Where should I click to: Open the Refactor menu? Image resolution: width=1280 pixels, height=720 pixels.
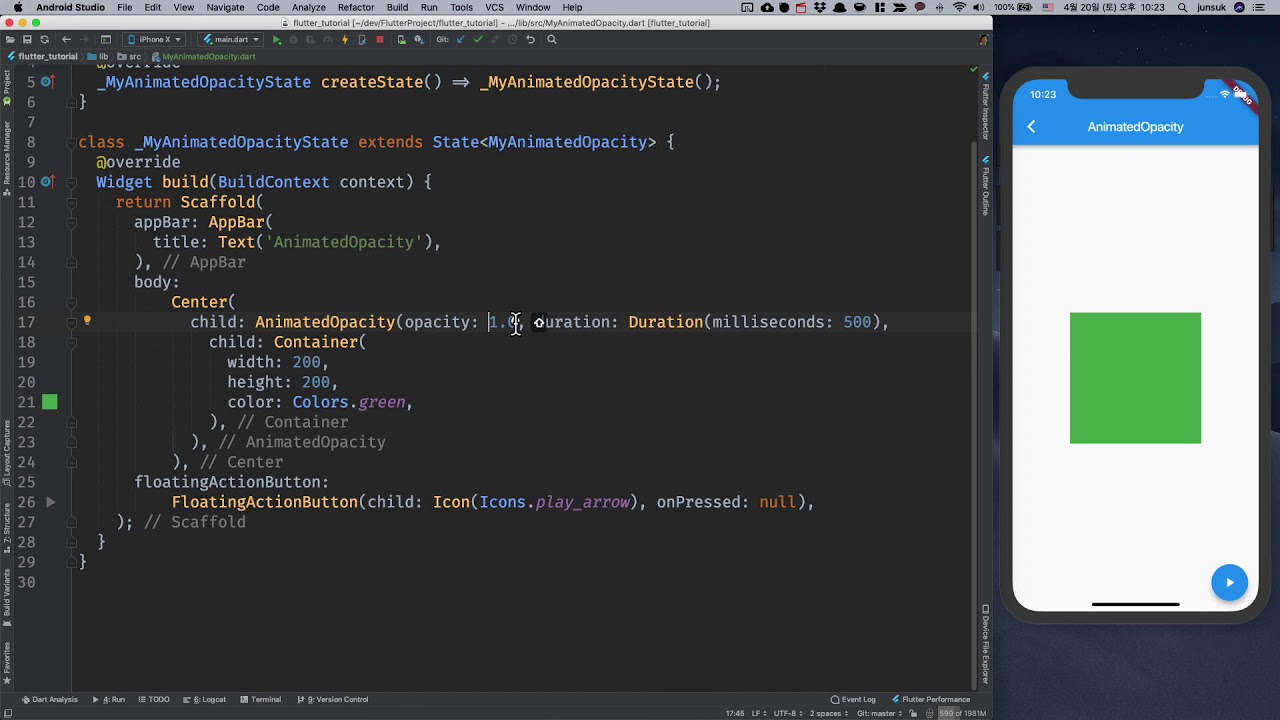coord(356,7)
